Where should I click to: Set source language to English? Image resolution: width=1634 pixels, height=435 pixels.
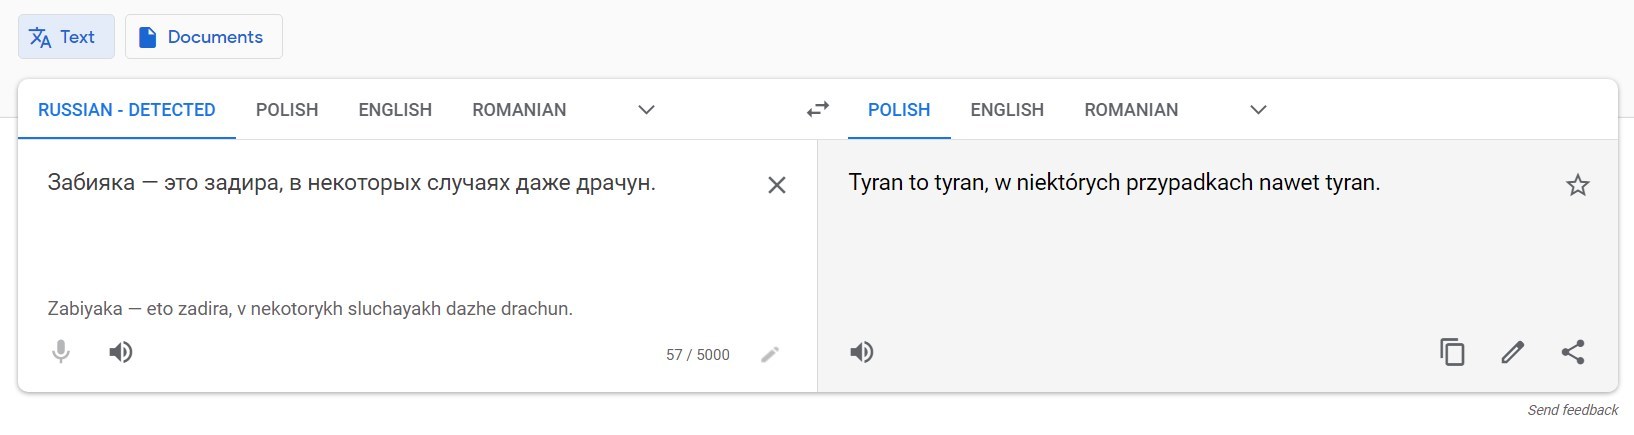(395, 109)
